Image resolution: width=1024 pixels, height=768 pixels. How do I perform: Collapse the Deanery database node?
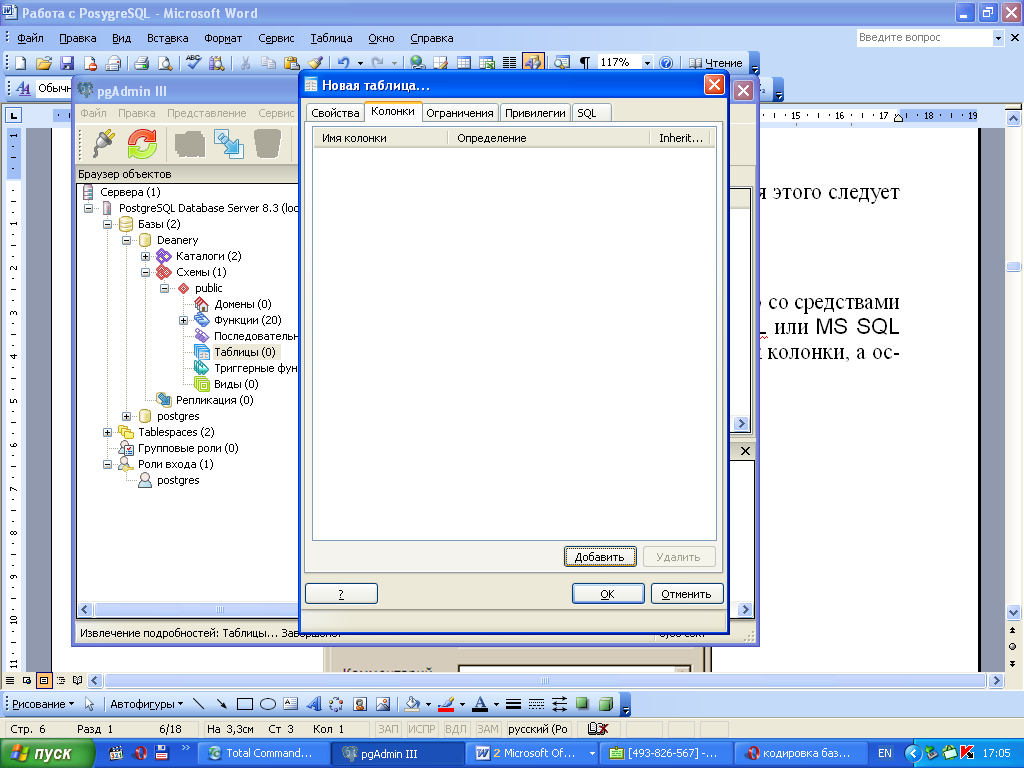[x=127, y=240]
